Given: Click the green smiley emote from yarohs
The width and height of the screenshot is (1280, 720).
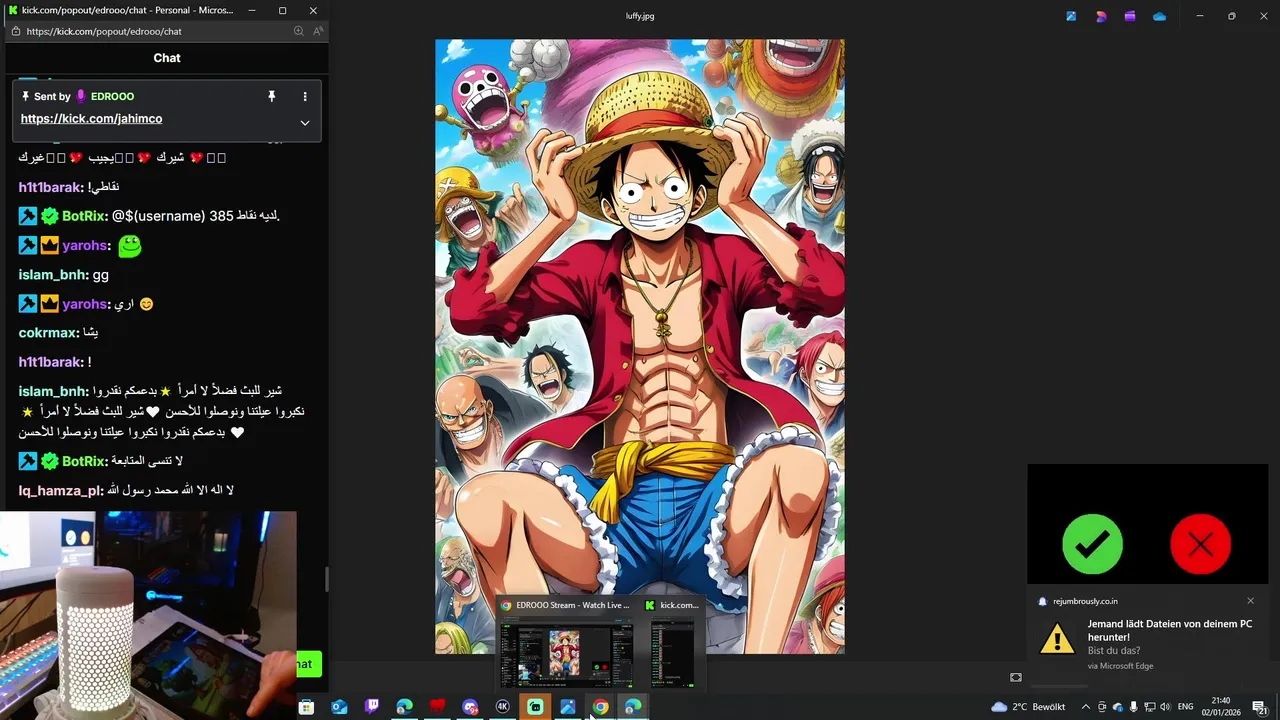Looking at the screenshot, I should click(129, 245).
